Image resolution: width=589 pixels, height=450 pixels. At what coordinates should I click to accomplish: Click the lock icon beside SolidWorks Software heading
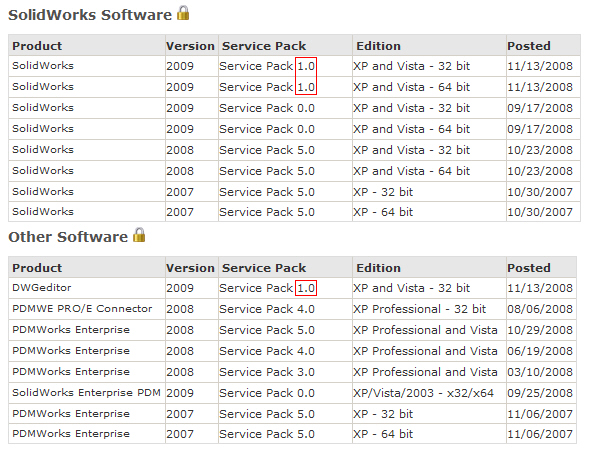[x=183, y=13]
